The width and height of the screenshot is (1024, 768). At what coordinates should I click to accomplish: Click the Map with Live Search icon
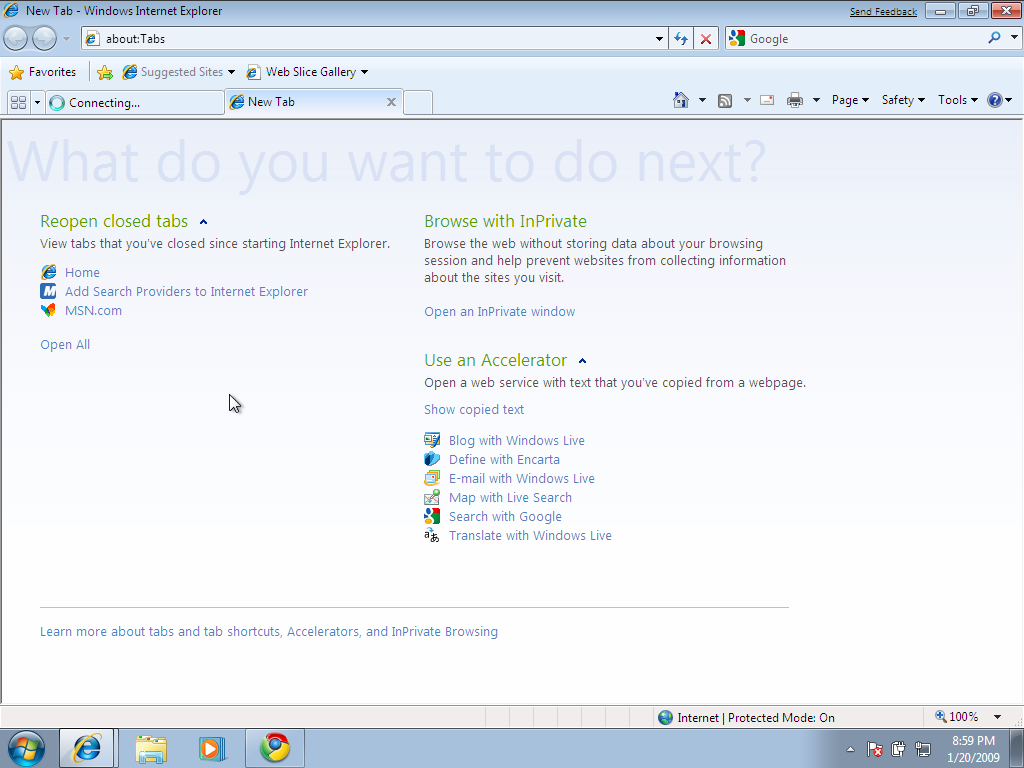[432, 497]
